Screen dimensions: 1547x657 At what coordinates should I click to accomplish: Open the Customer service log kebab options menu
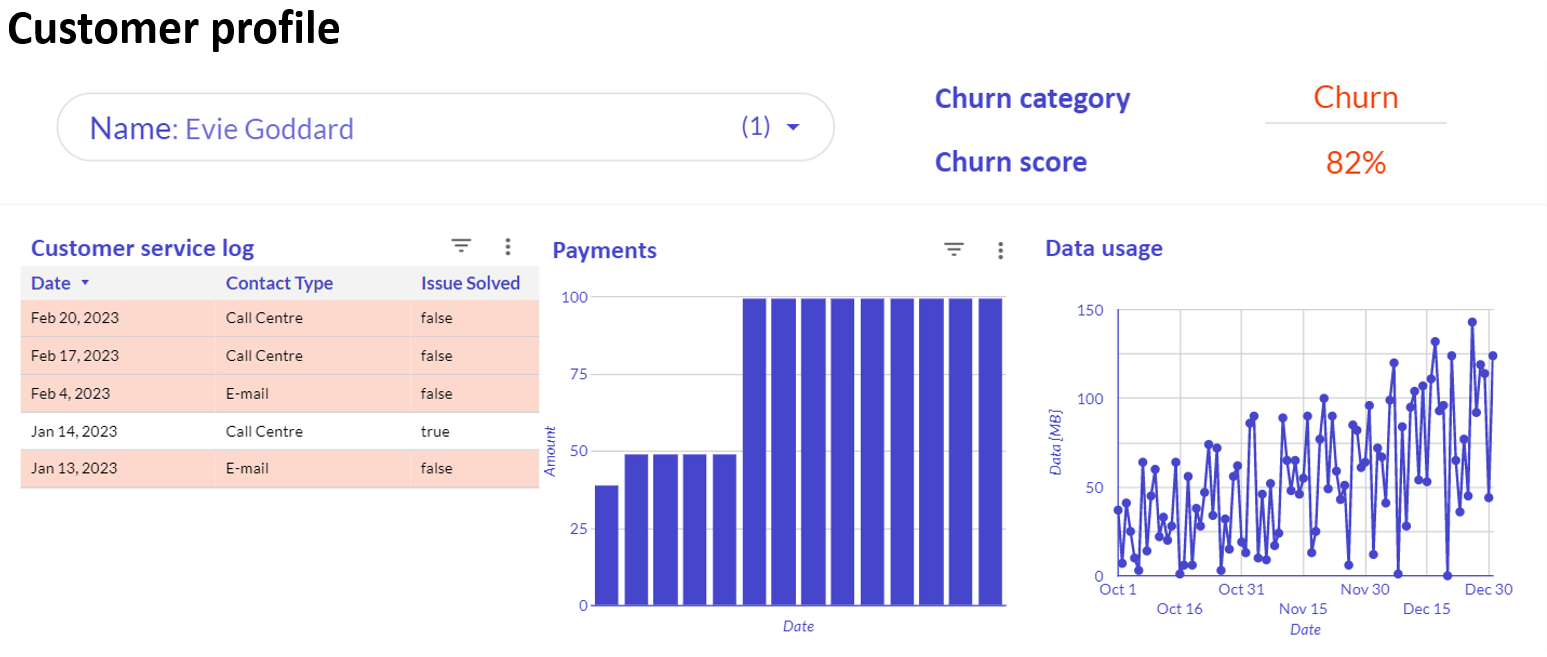point(508,245)
